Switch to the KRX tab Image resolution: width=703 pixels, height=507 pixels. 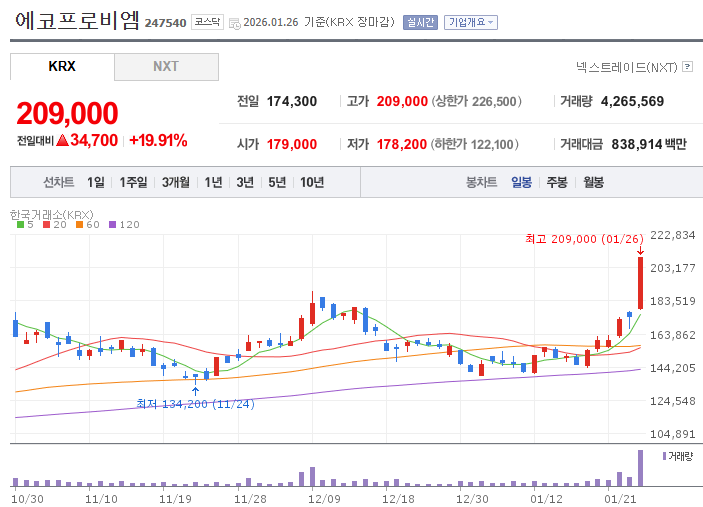tap(62, 67)
